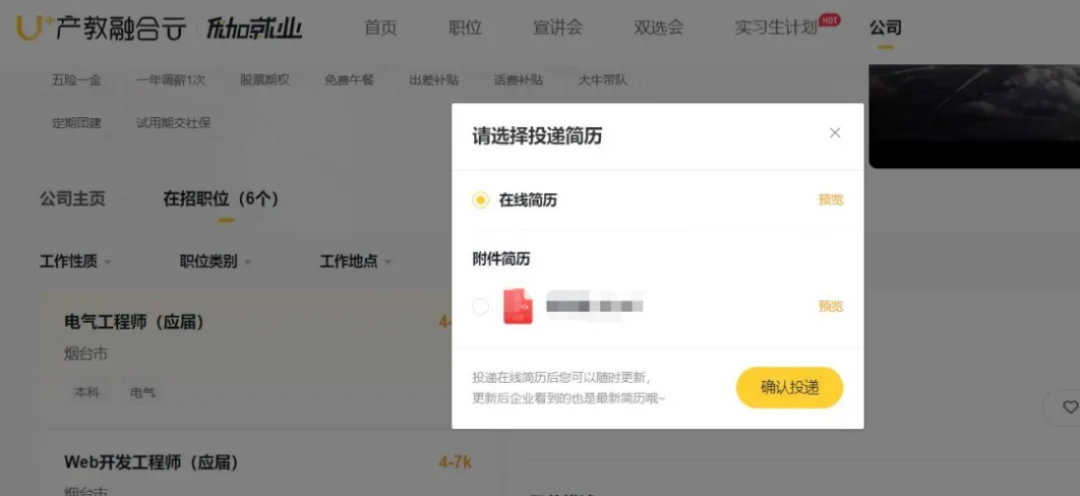Open the 实习生计划 menu item
This screenshot has width=1080, height=496.
pyautogui.click(x=776, y=27)
